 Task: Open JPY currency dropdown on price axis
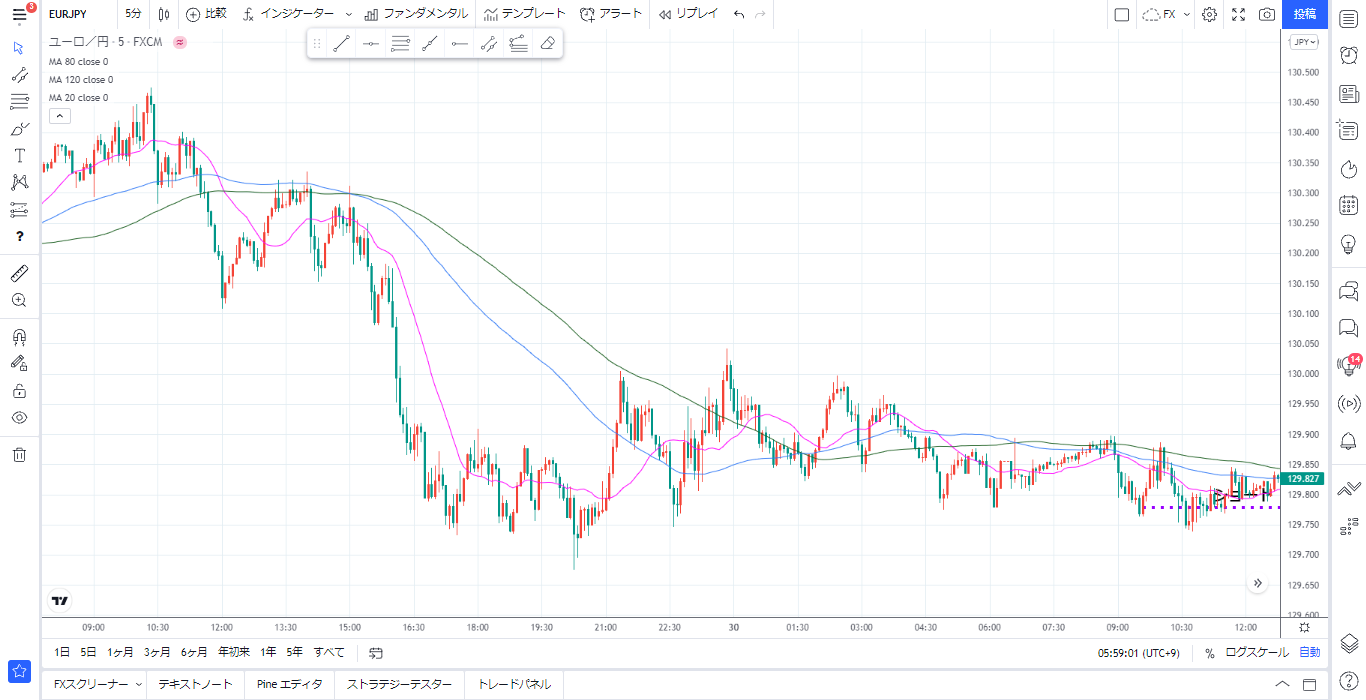coord(1303,42)
